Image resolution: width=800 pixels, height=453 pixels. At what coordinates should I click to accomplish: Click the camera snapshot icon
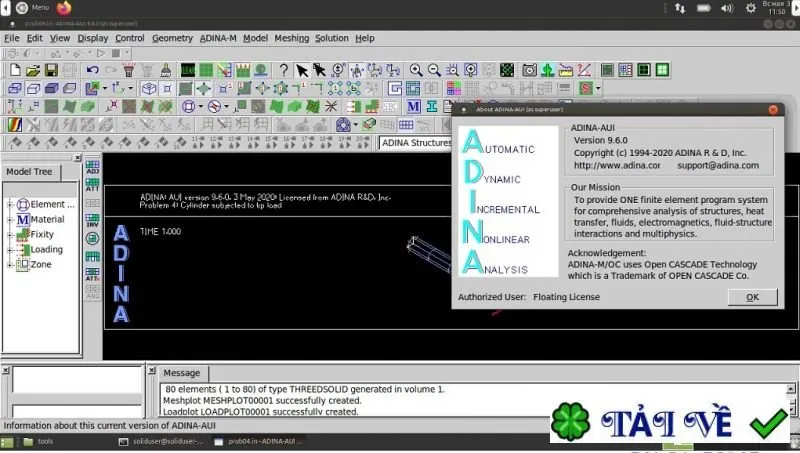529,70
